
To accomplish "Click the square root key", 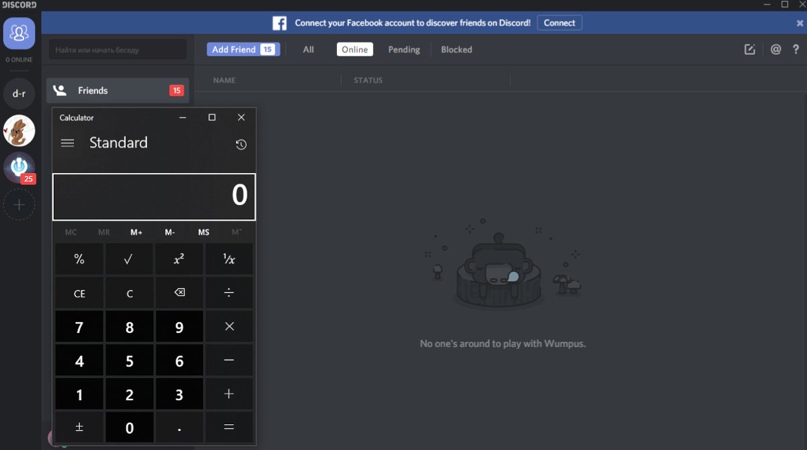I will 129,259.
